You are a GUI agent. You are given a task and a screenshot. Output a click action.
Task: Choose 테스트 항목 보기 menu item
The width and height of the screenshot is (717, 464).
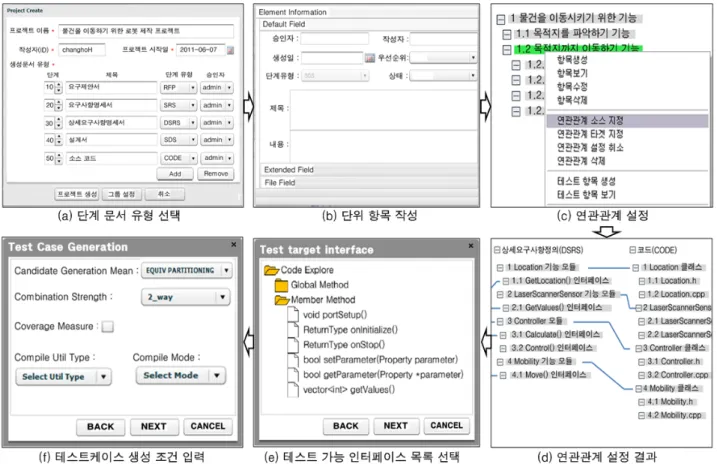586,195
